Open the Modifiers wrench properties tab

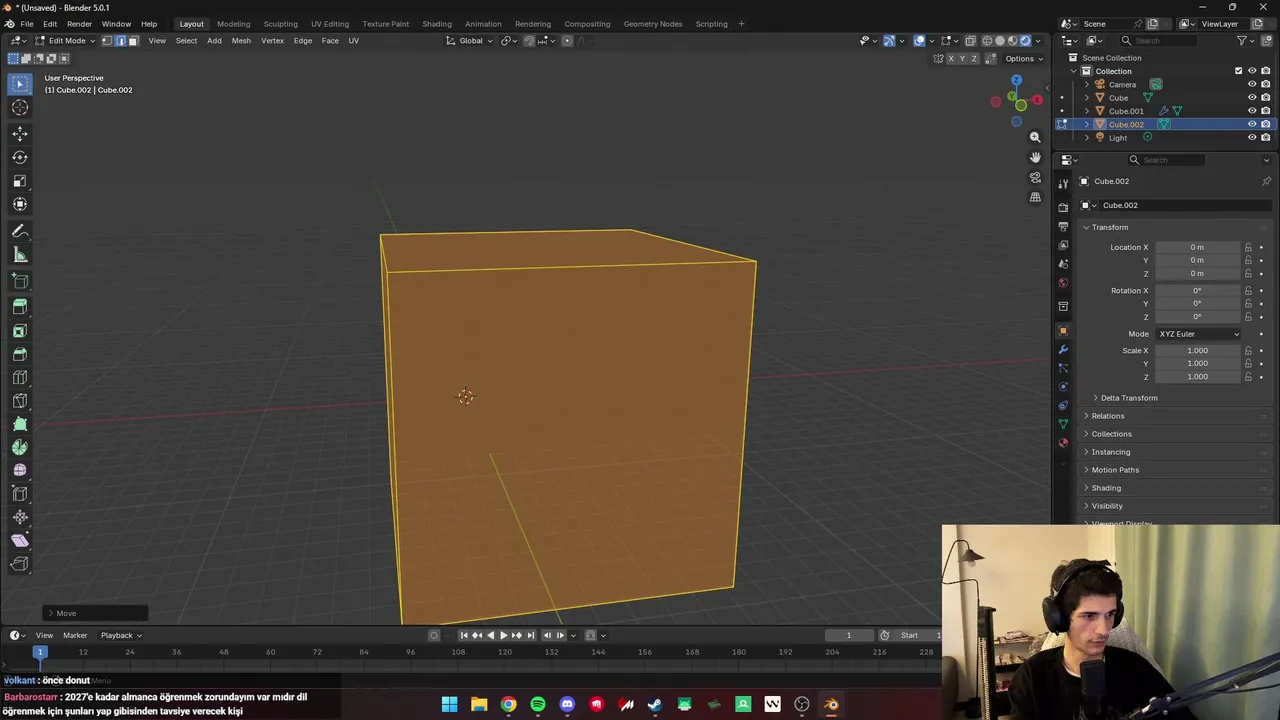tap(1063, 349)
